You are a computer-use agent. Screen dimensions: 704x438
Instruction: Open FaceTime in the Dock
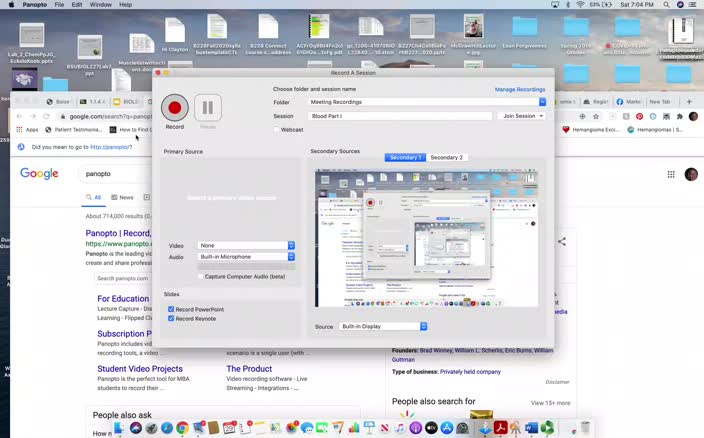(x=322, y=428)
